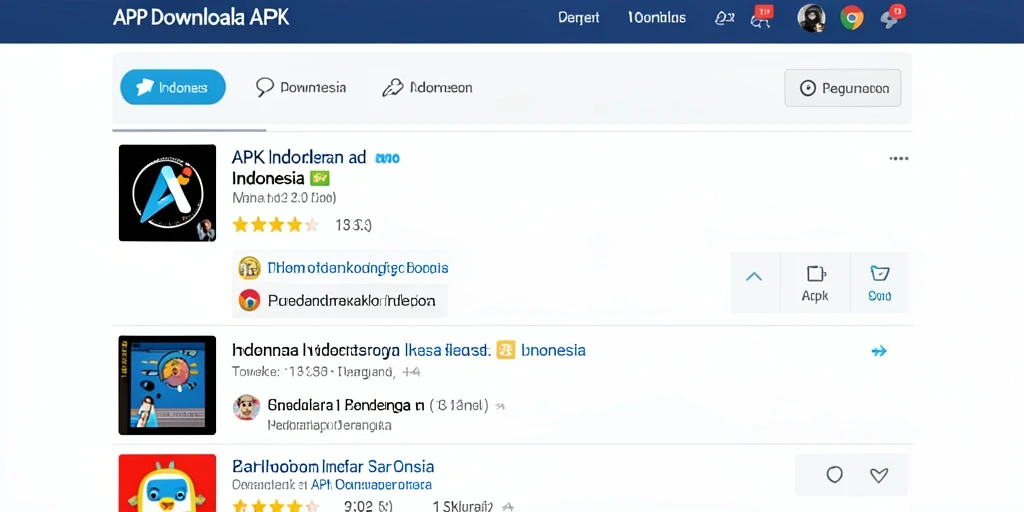Click the blue arrow on second app row
This screenshot has height=512, width=1024.
coord(879,351)
